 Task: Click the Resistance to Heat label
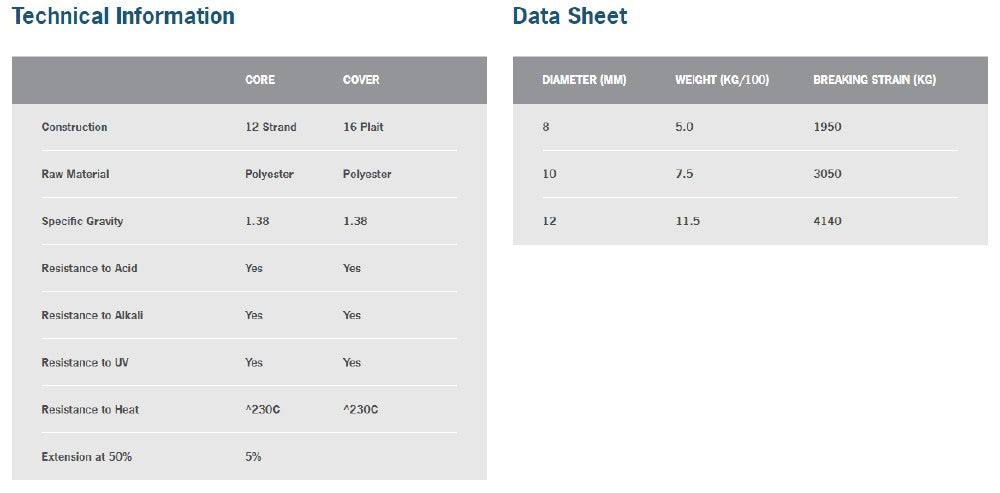[90, 409]
